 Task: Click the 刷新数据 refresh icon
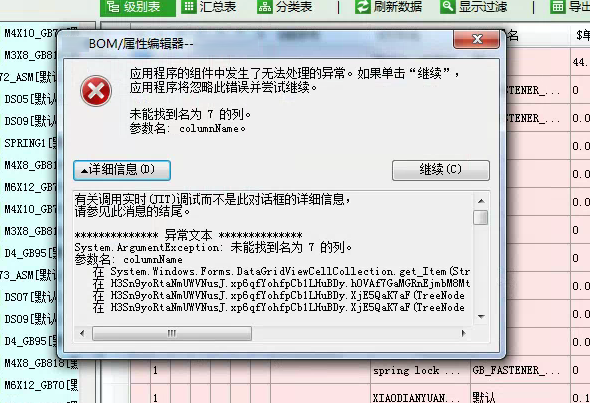coord(363,7)
